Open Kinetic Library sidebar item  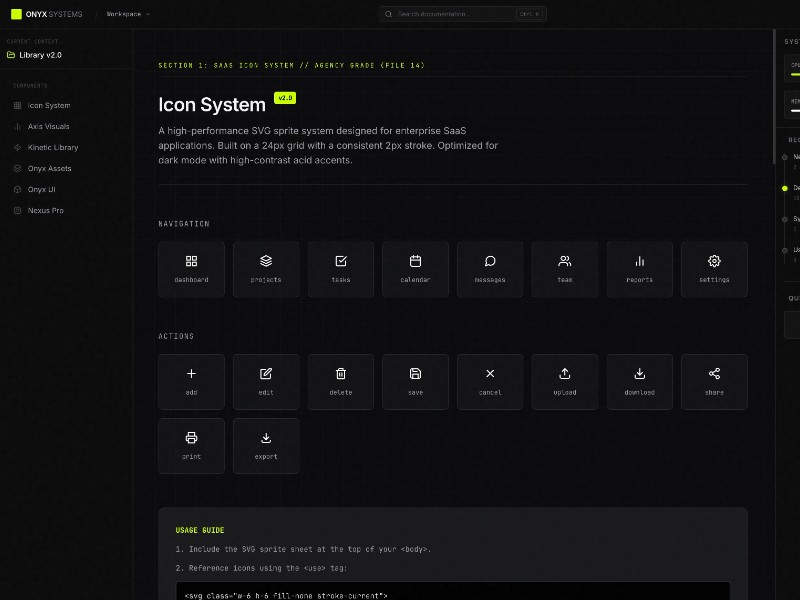click(52, 147)
